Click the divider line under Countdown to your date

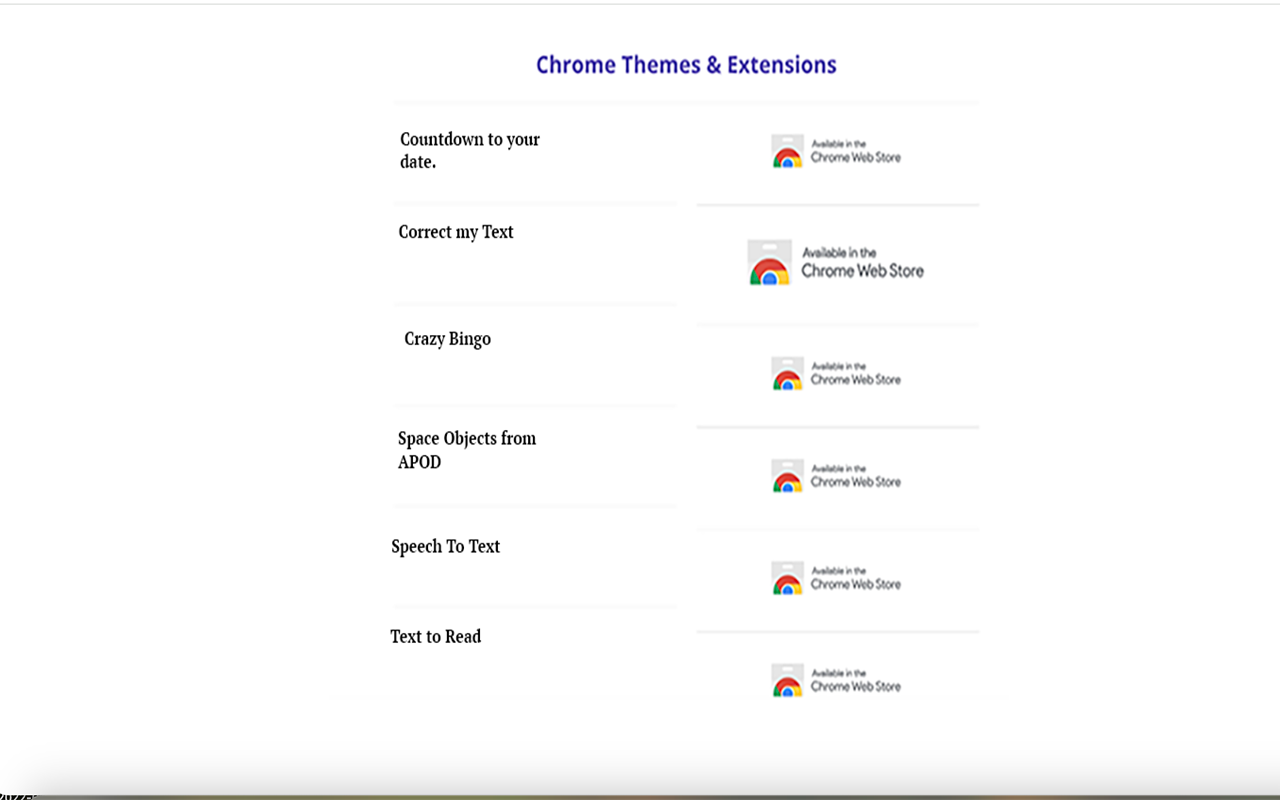pos(536,203)
